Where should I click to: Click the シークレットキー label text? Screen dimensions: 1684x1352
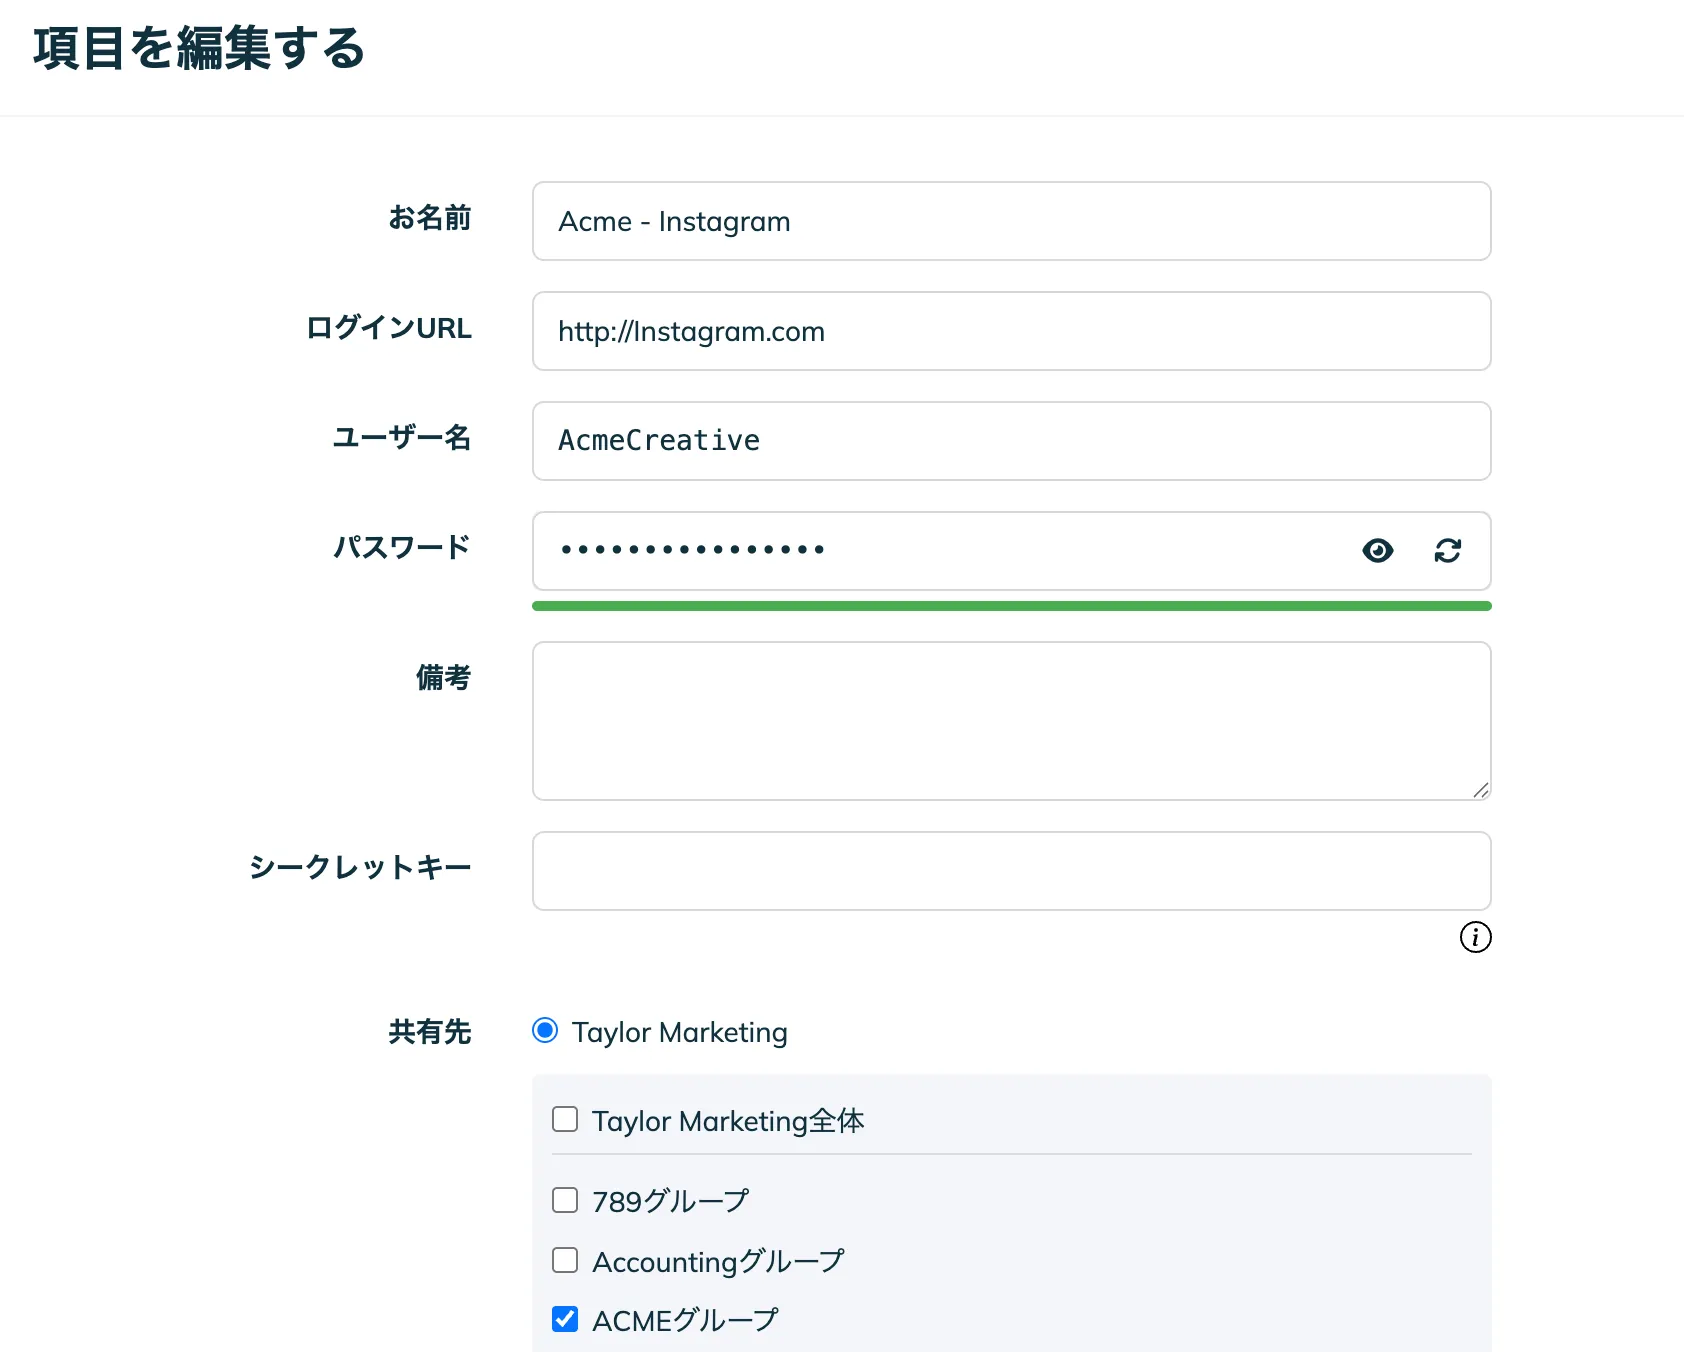[x=360, y=867]
